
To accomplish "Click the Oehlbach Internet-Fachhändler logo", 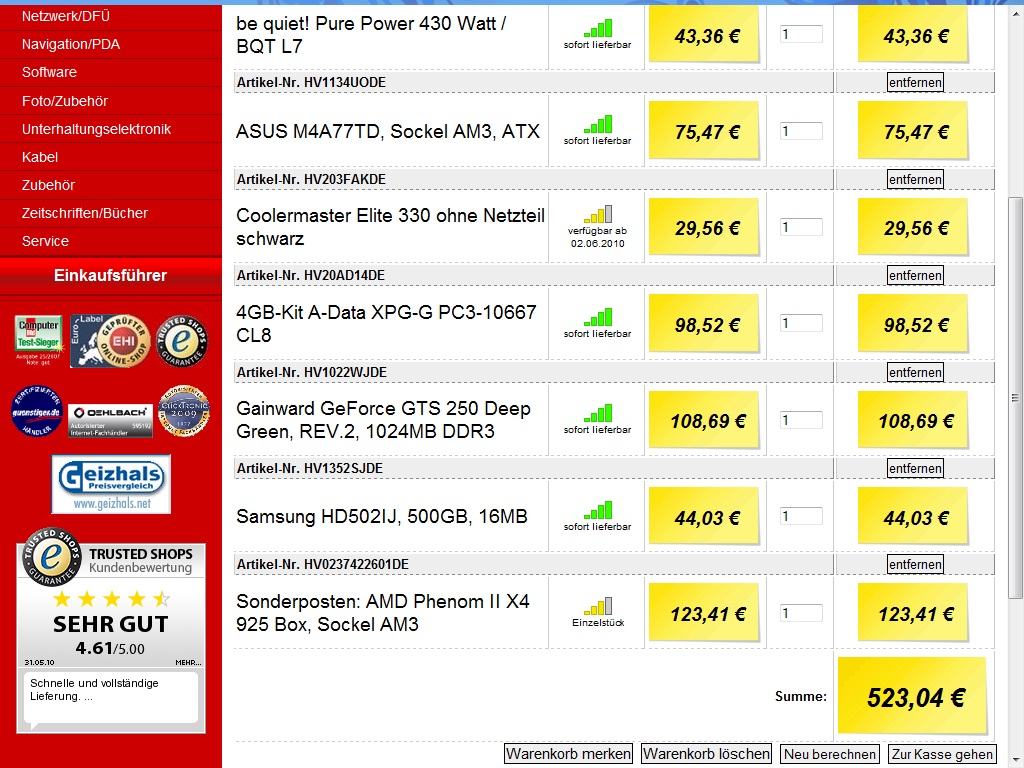I will [x=110, y=420].
